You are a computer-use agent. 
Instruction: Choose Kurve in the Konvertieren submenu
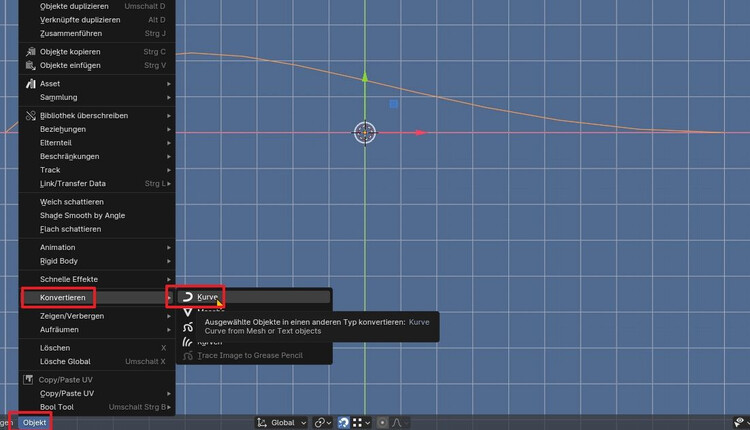point(254,297)
